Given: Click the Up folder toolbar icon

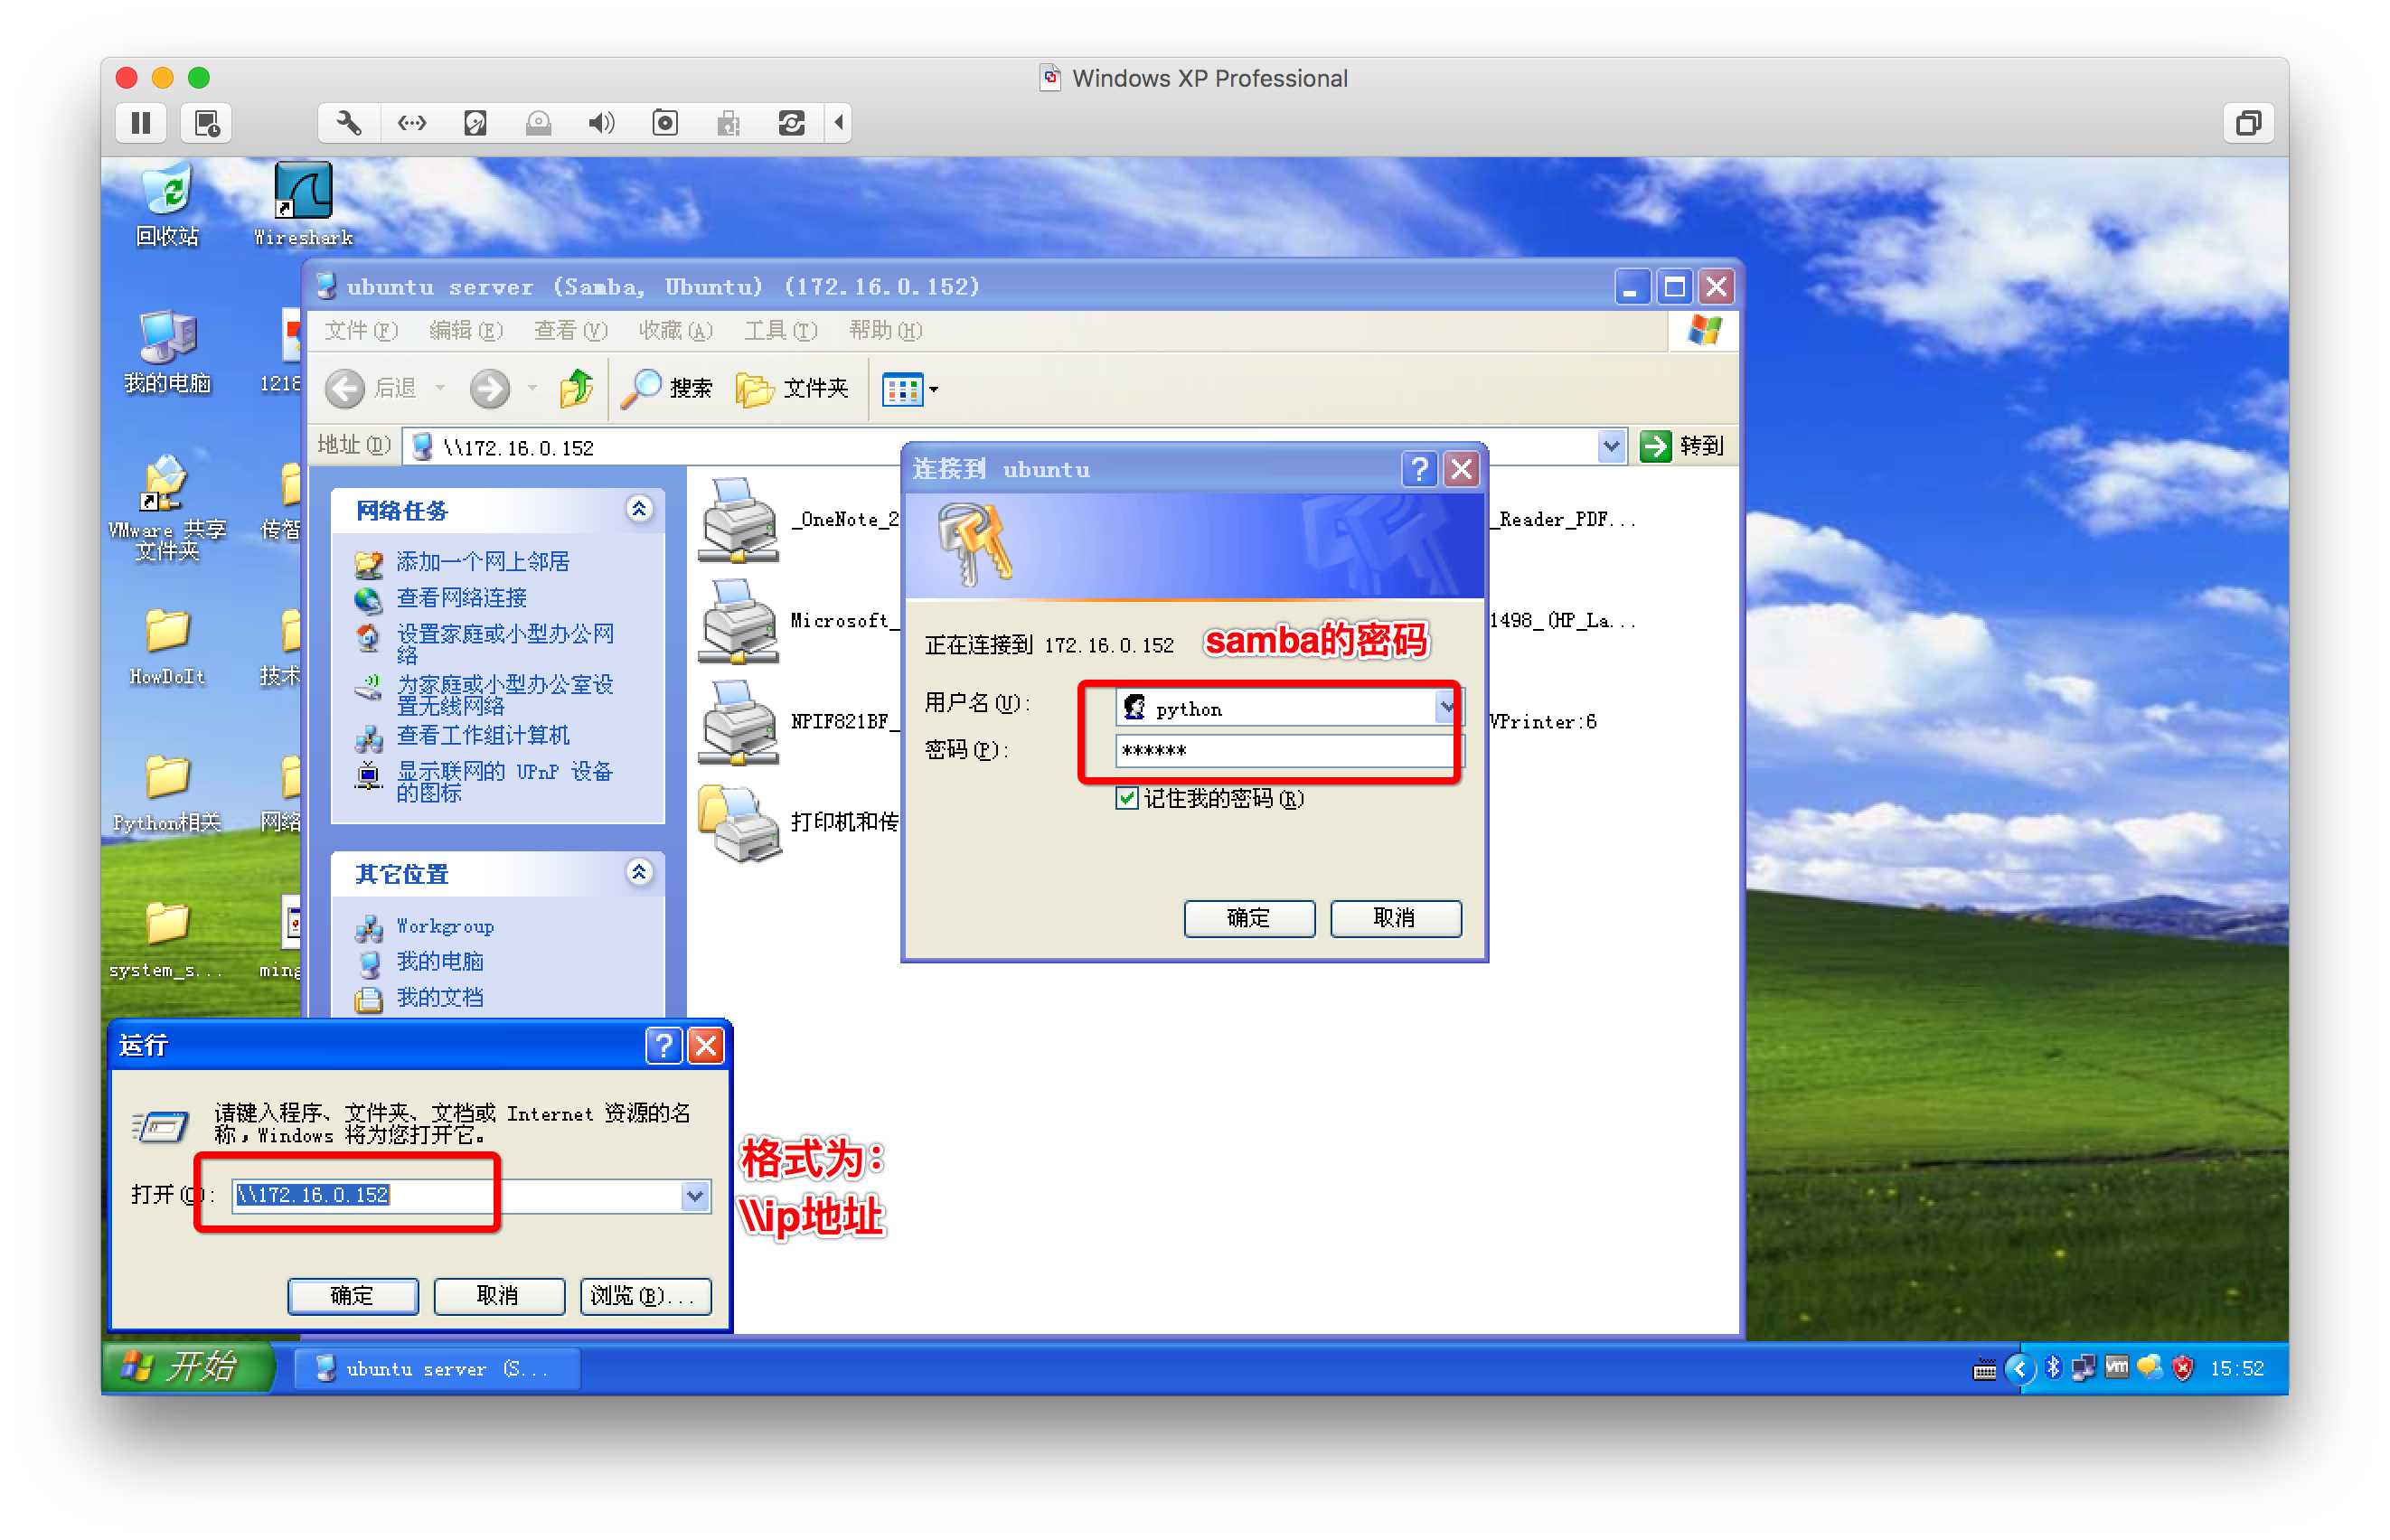Looking at the screenshot, I should coord(576,388).
